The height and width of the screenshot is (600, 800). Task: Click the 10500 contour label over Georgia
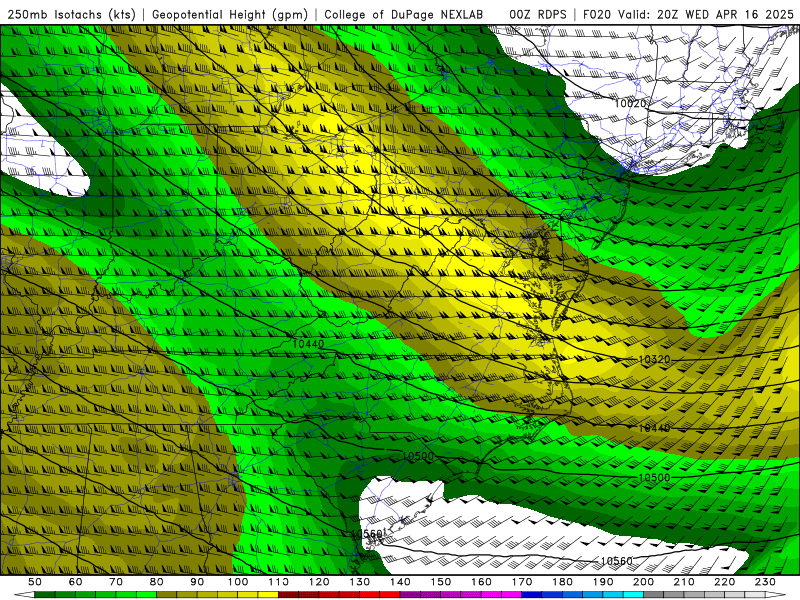418,456
